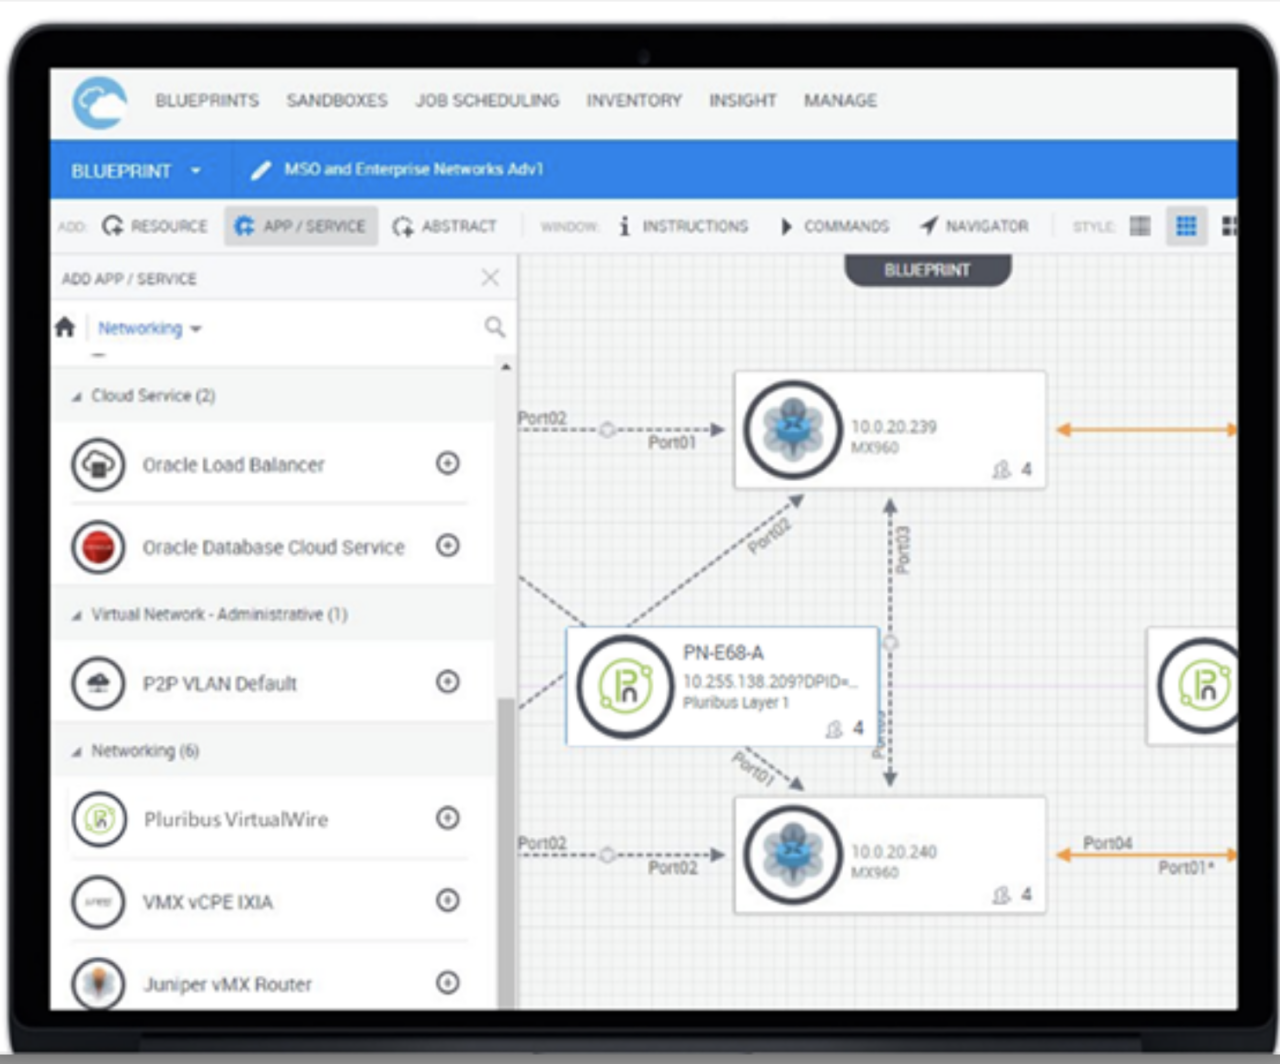Add P2P VLAN Default with plus
Screen dimensions: 1280x1064
point(448,681)
